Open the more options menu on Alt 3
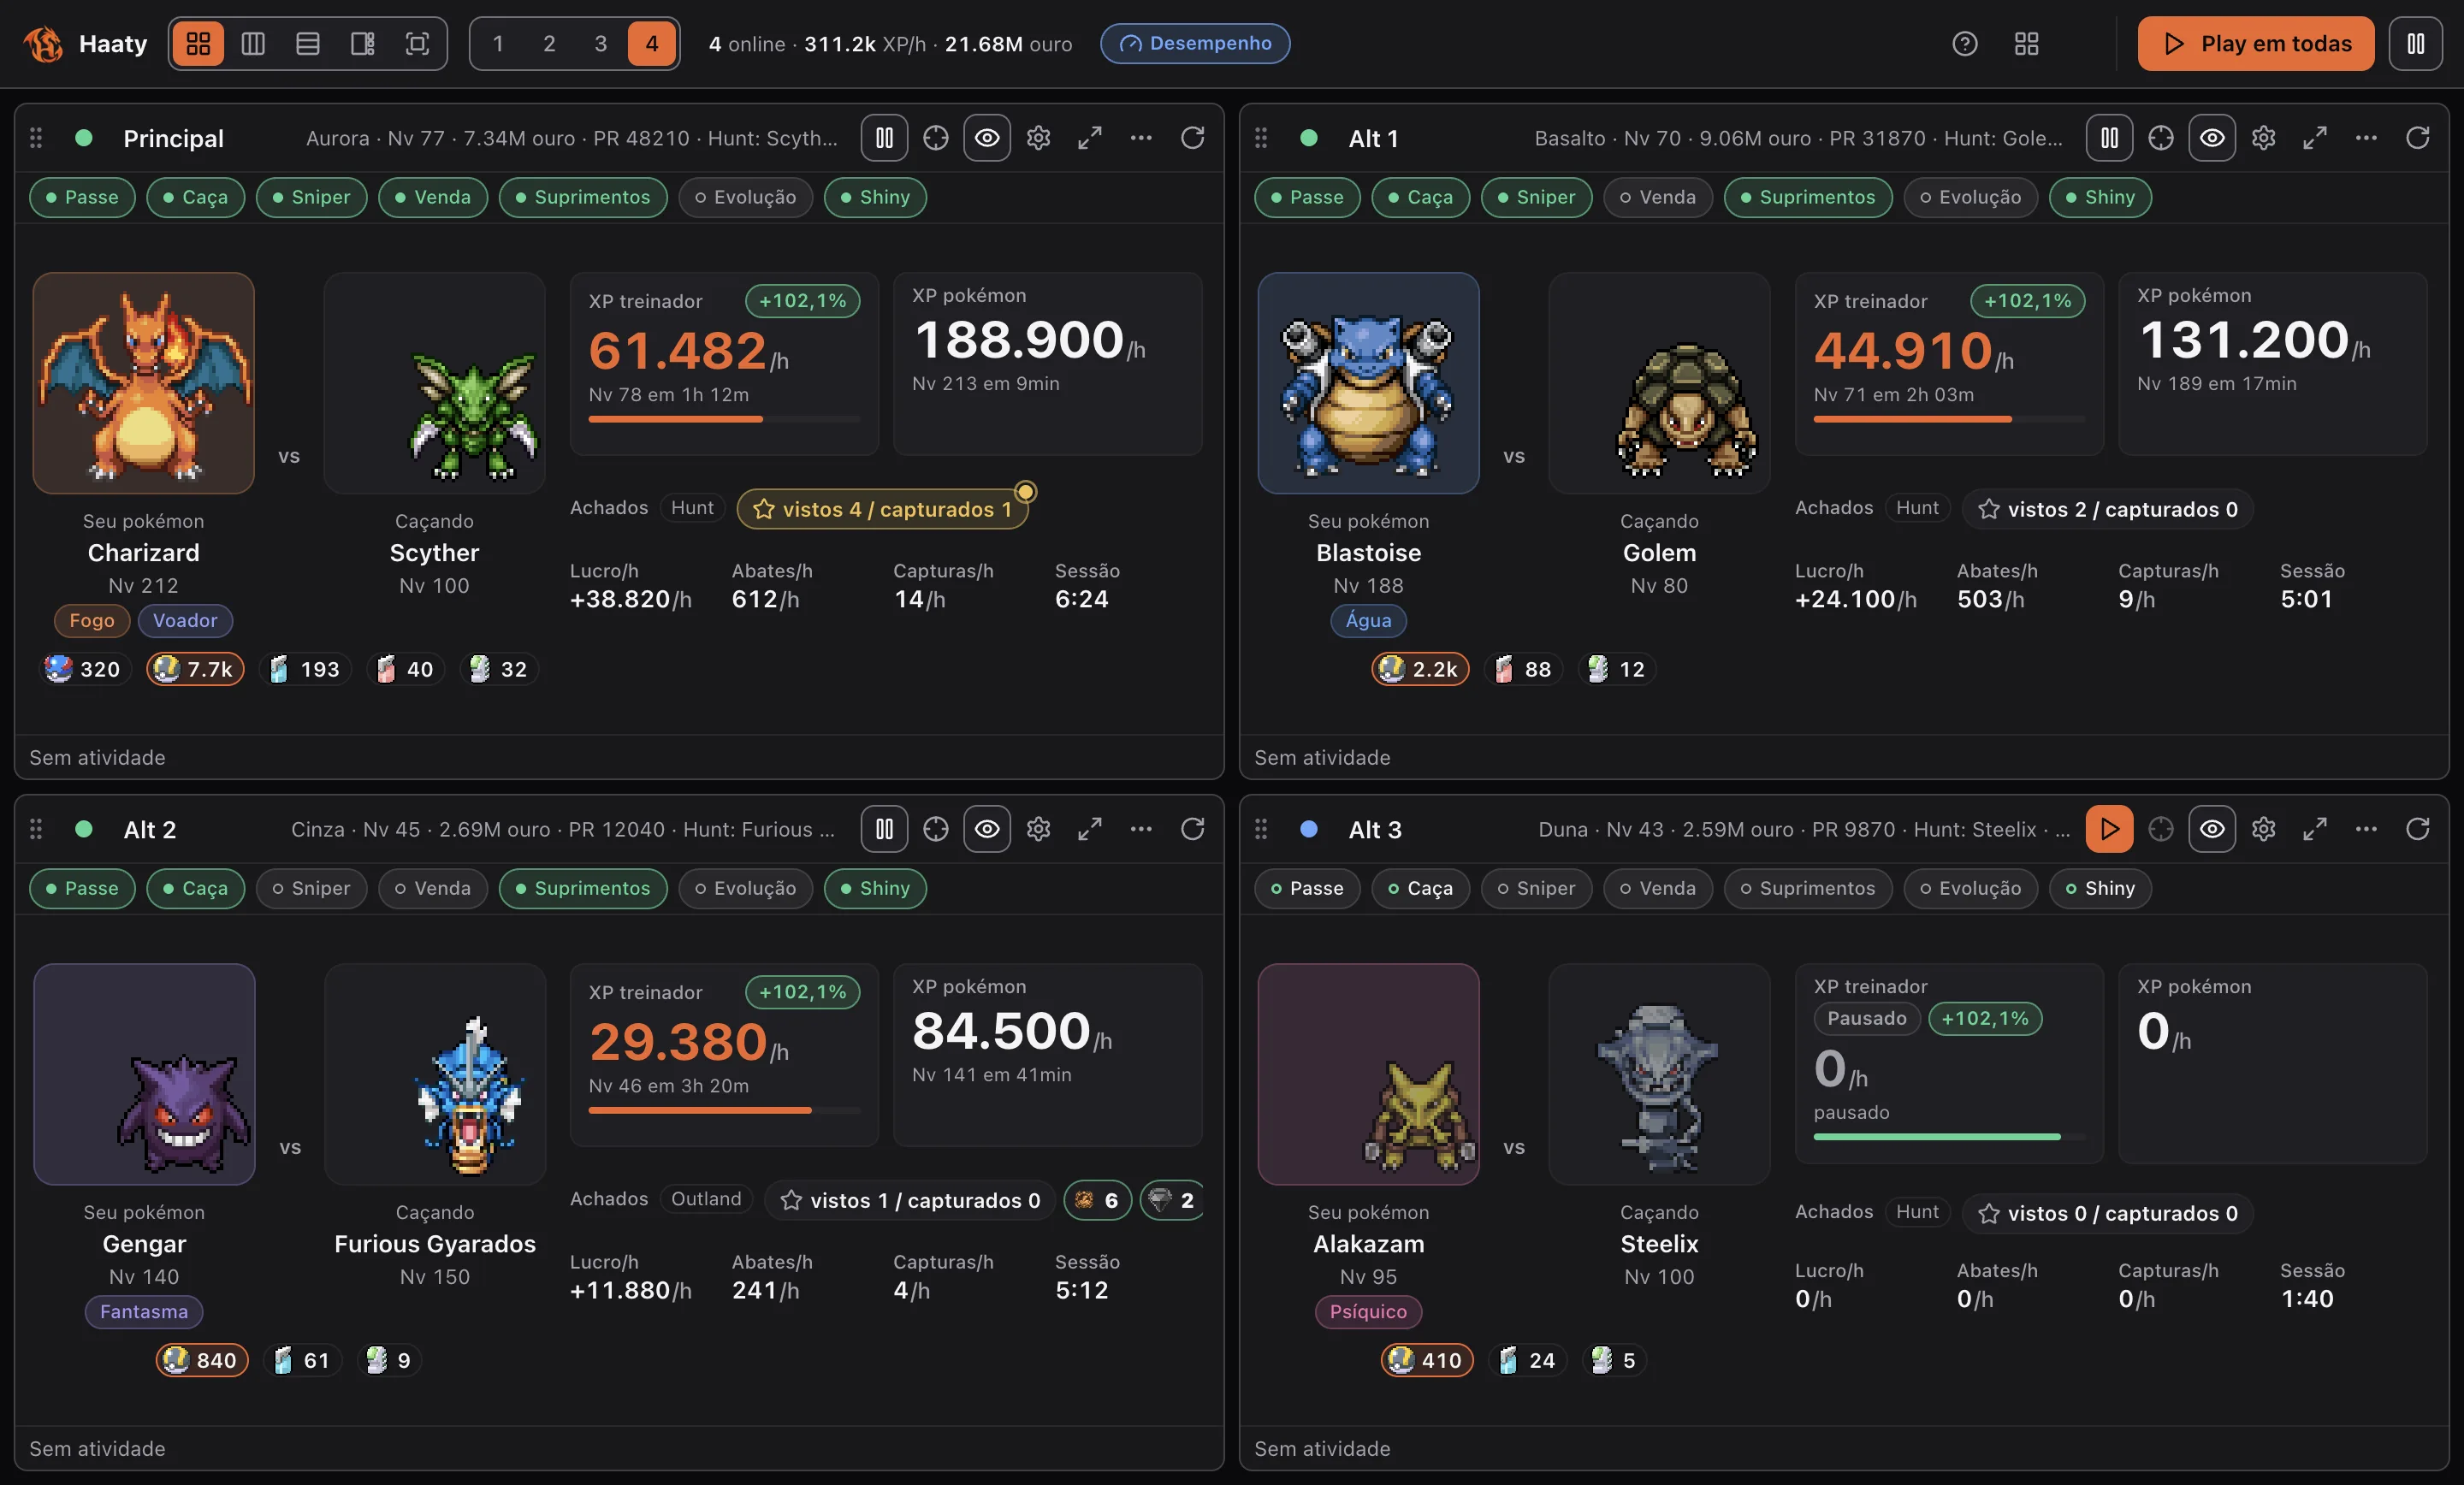The height and width of the screenshot is (1485, 2464). coord(2366,829)
